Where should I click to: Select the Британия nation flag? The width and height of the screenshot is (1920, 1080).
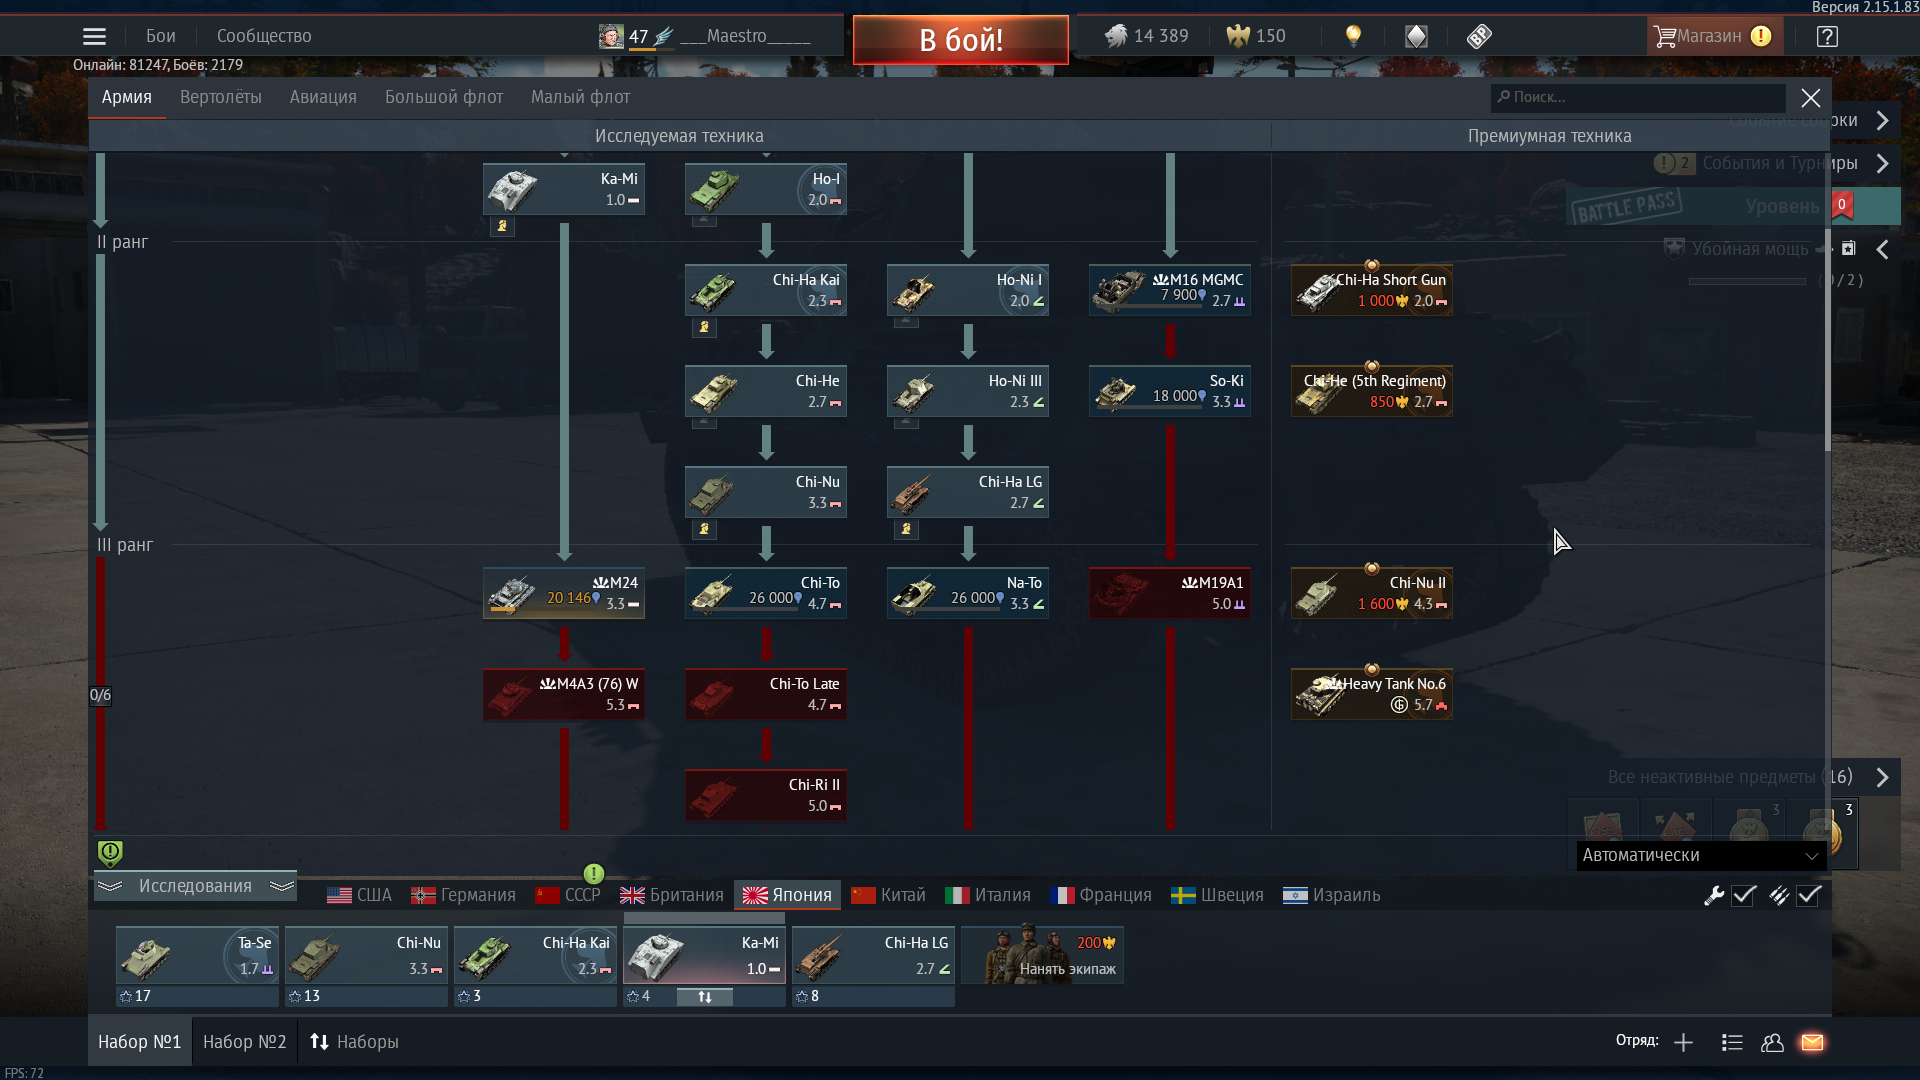tap(671, 895)
